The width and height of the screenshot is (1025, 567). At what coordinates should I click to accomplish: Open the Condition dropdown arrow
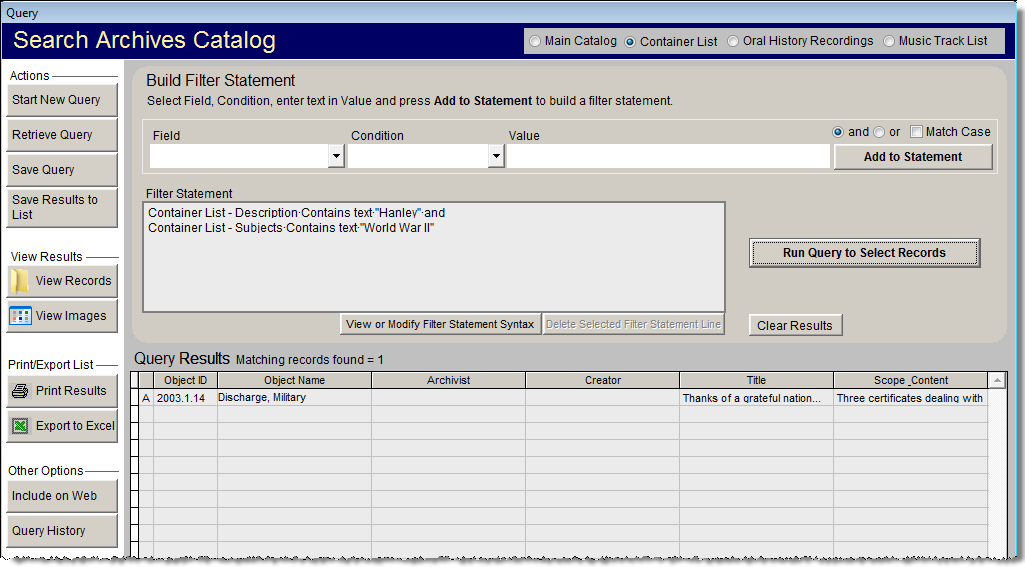tap(496, 157)
